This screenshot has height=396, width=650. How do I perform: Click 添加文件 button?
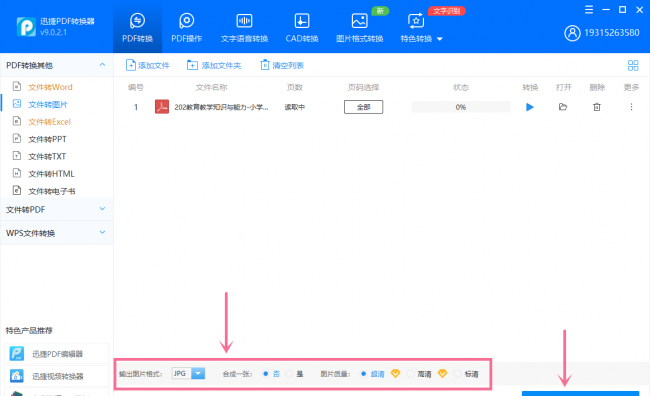pyautogui.click(x=148, y=65)
